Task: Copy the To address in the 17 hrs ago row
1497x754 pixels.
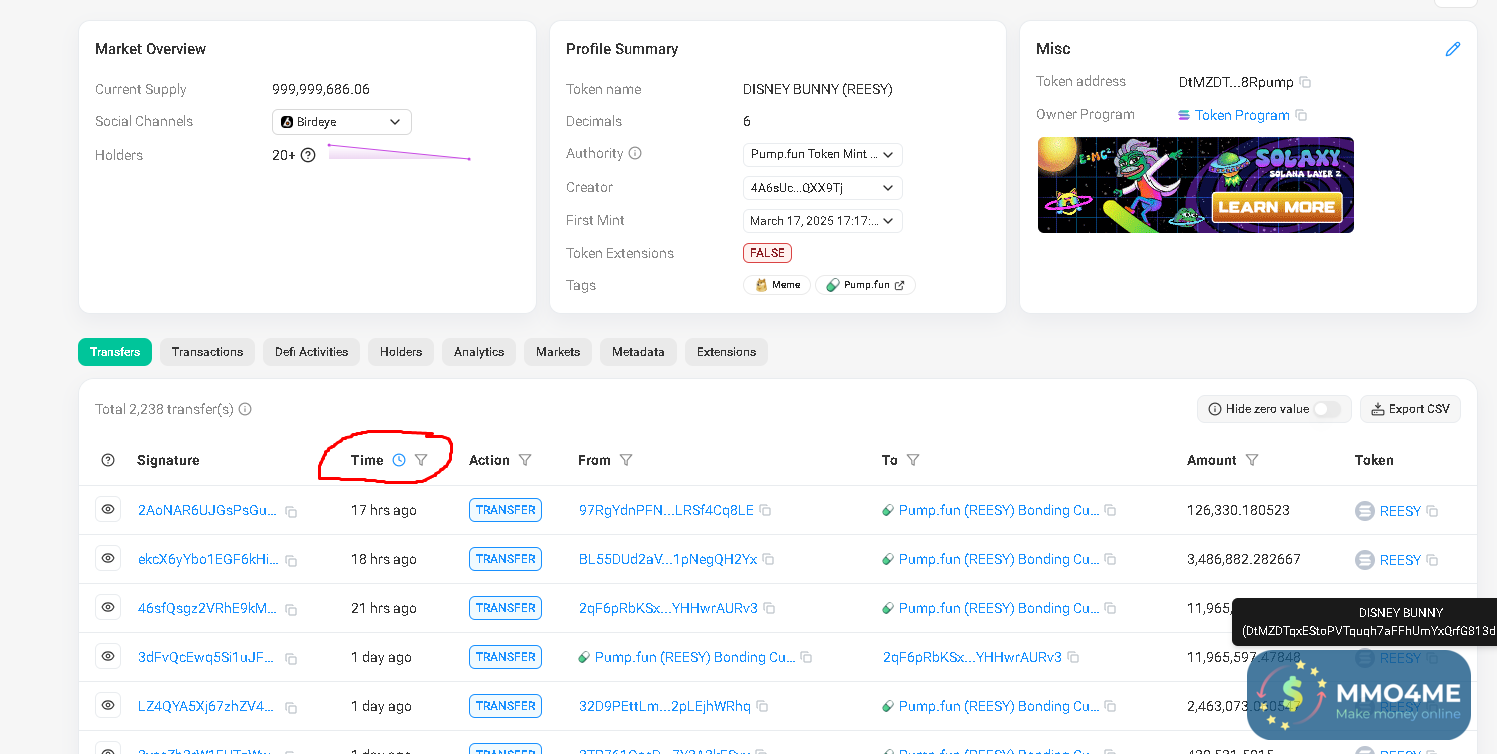Action: pyautogui.click(x=1110, y=510)
